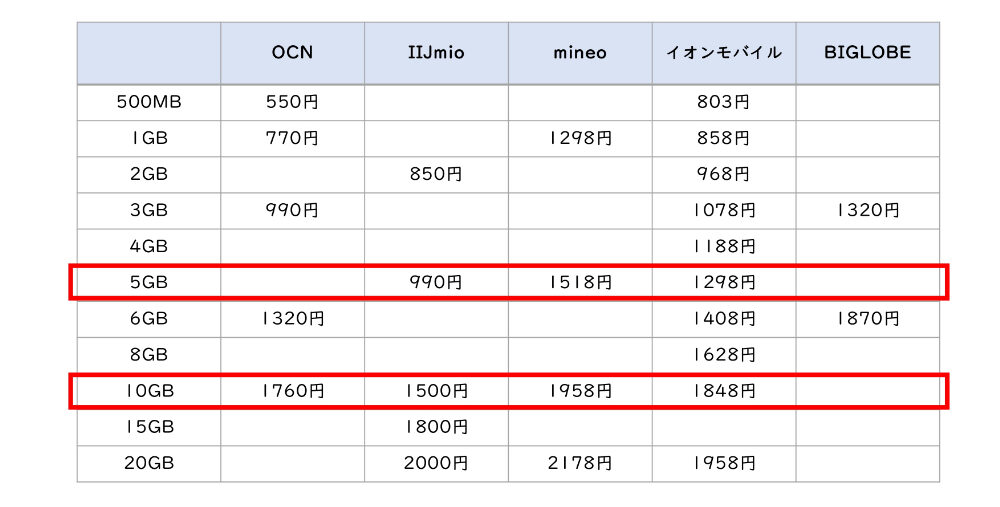Select the 550円 cell under OCN
Screen dimensions: 1000x507
[292, 102]
